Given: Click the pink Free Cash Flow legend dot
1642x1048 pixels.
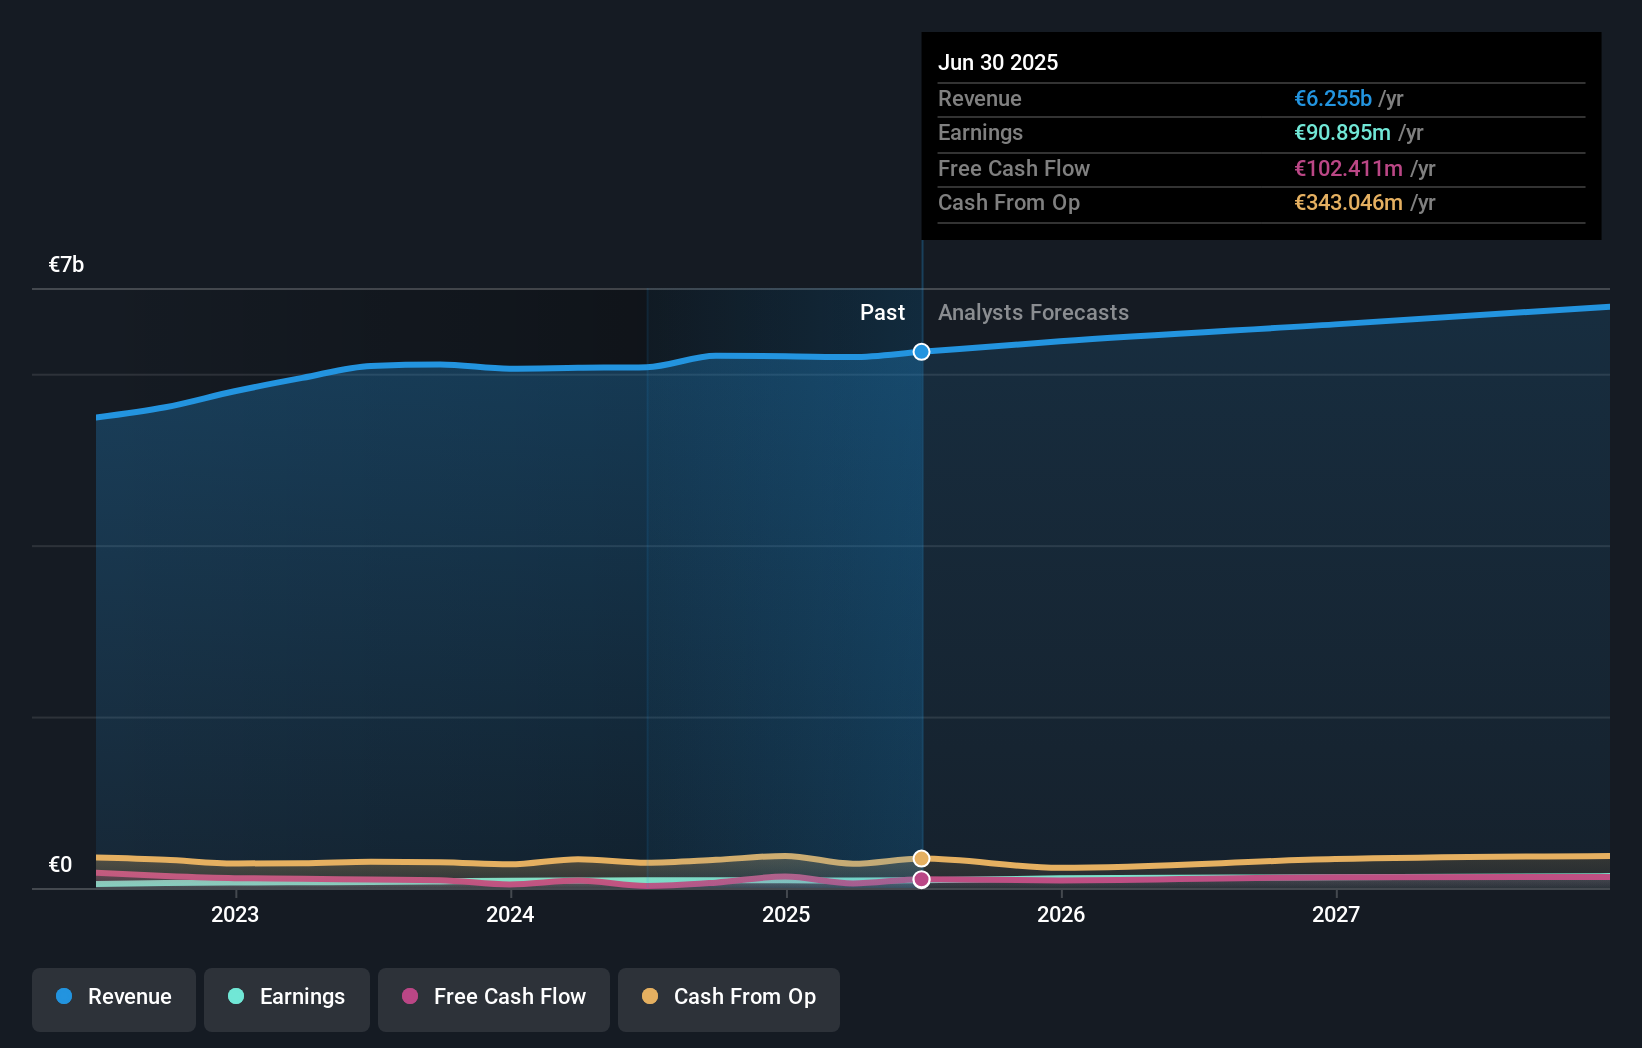Looking at the screenshot, I should pos(410,997).
